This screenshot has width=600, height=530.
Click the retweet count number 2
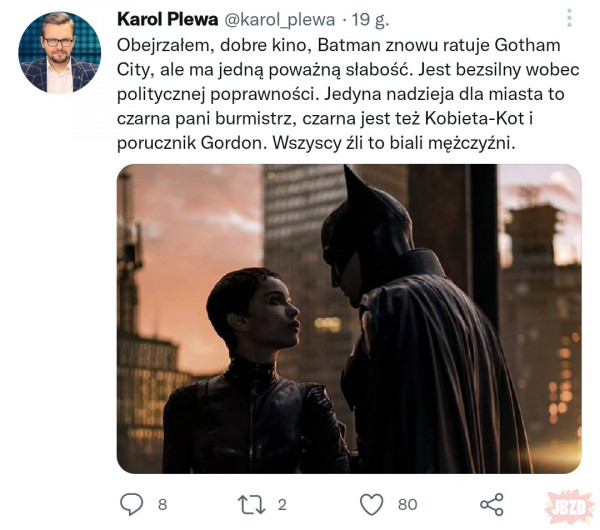pyautogui.click(x=282, y=504)
